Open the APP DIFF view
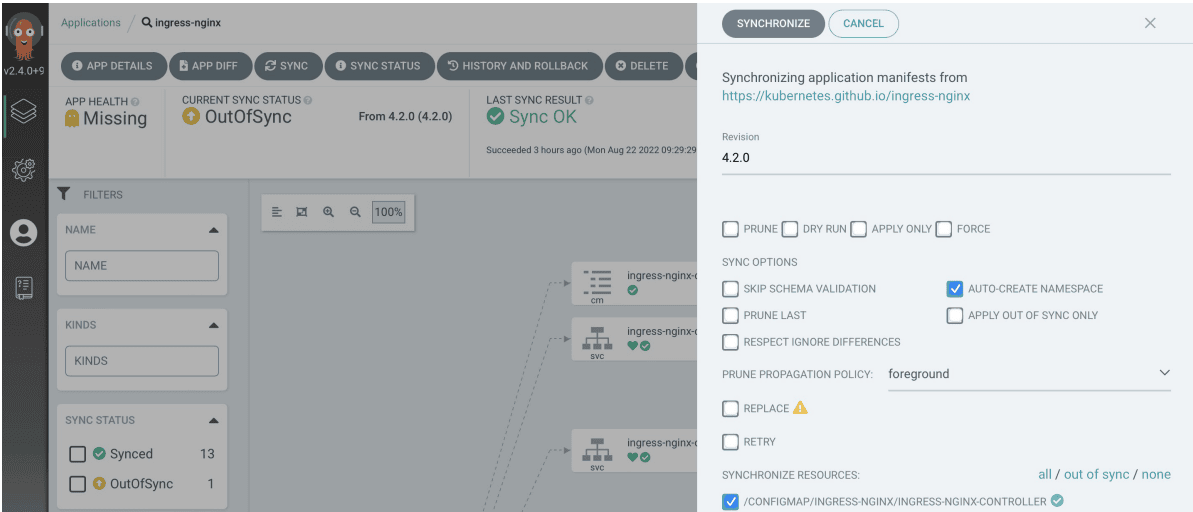The image size is (1193, 512). point(208,66)
